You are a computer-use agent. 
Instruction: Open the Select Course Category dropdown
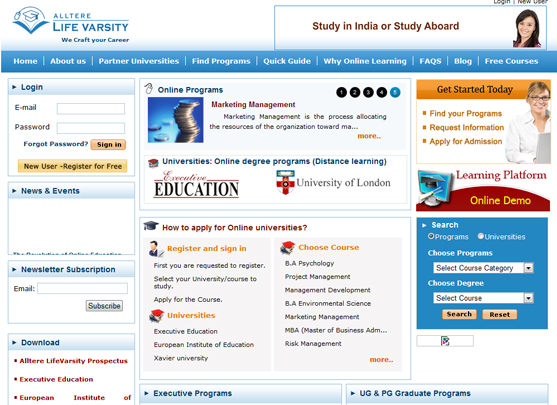(483, 268)
